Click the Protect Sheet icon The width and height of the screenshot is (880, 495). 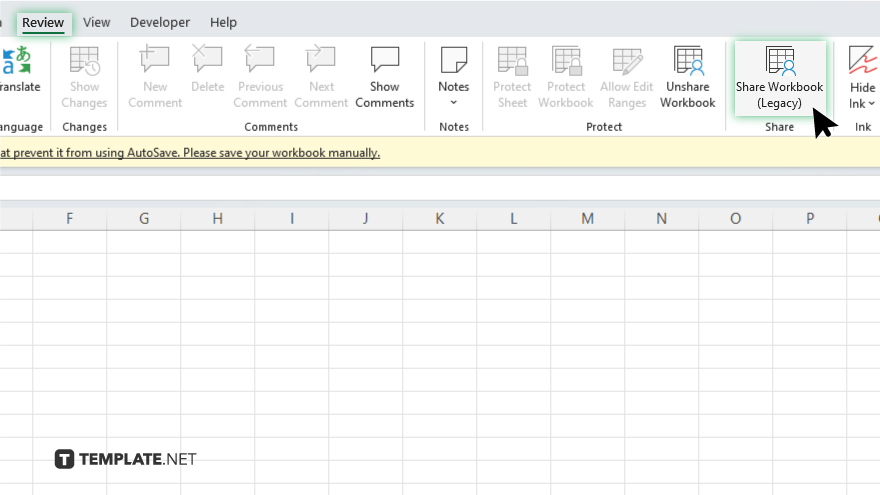coord(512,62)
